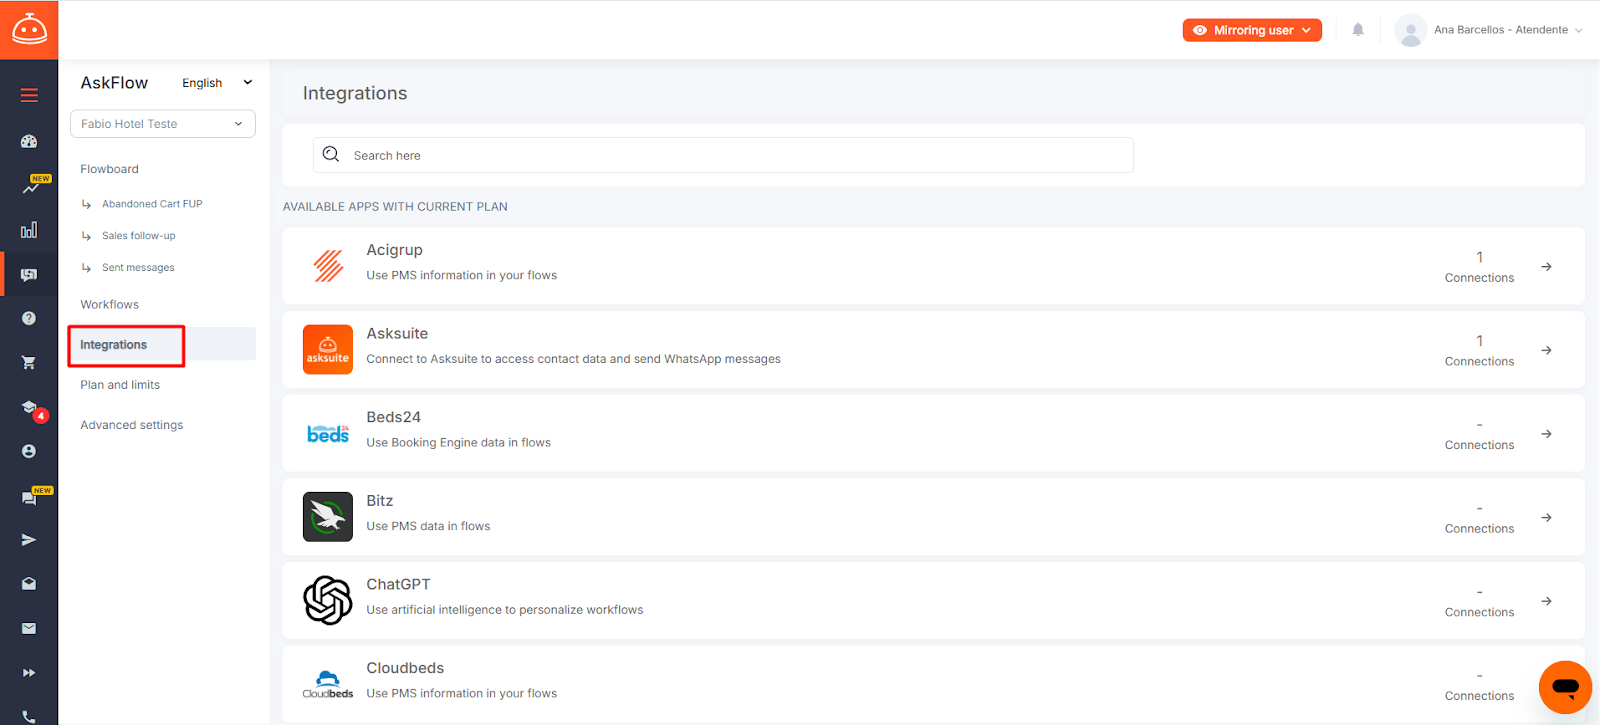The height and width of the screenshot is (725, 1600).
Task: Click the Asksuite orange app logo
Action: pyautogui.click(x=328, y=350)
